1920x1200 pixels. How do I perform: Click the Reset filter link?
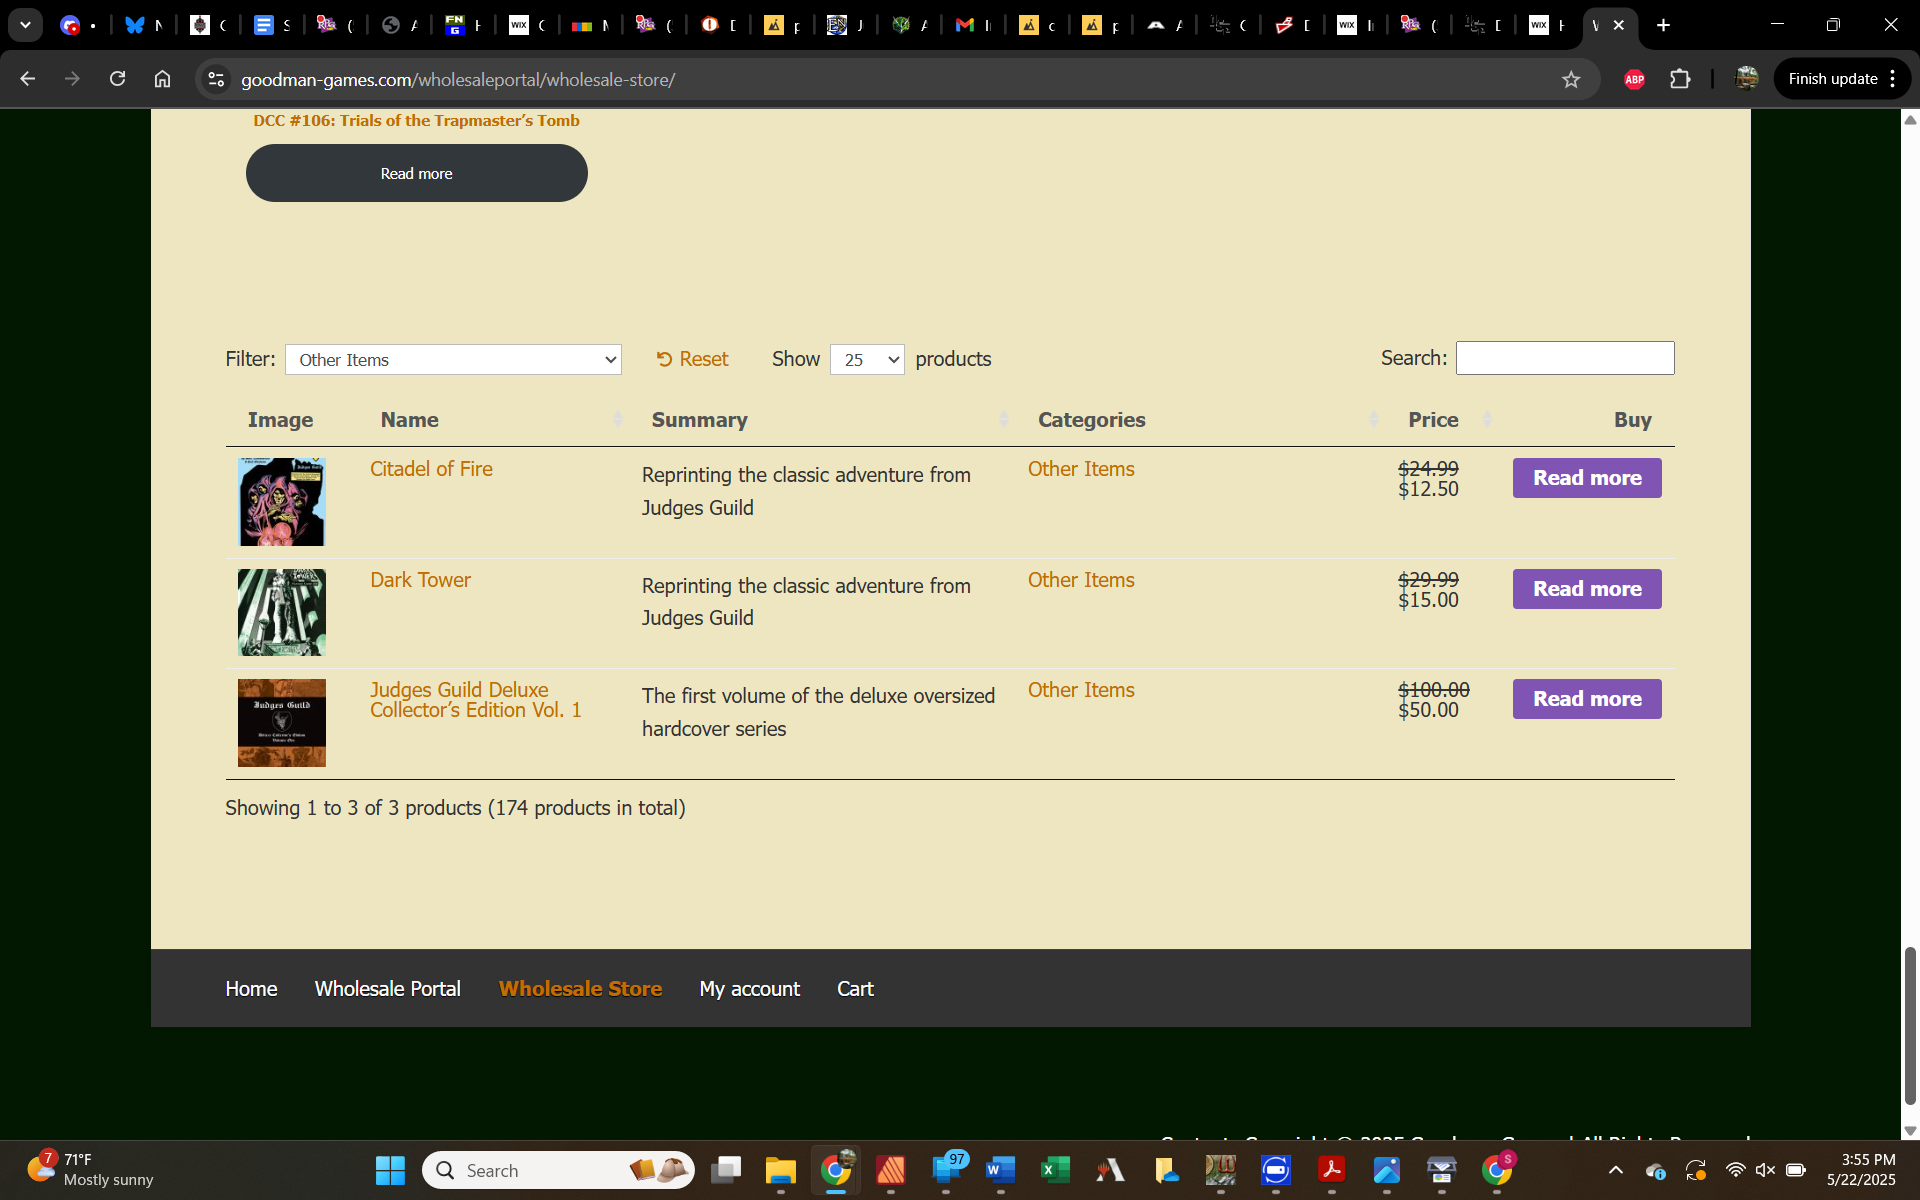coord(692,359)
